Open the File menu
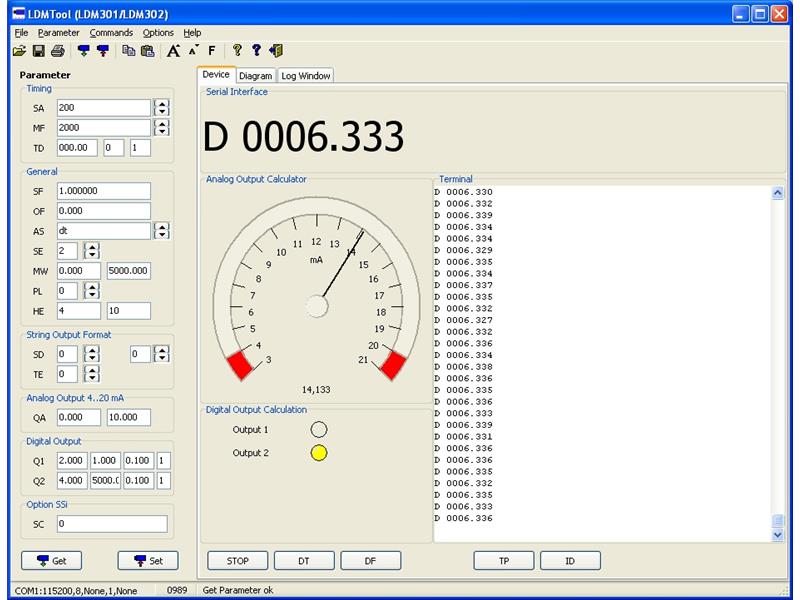Viewport: 800px width, 600px height. (x=21, y=33)
